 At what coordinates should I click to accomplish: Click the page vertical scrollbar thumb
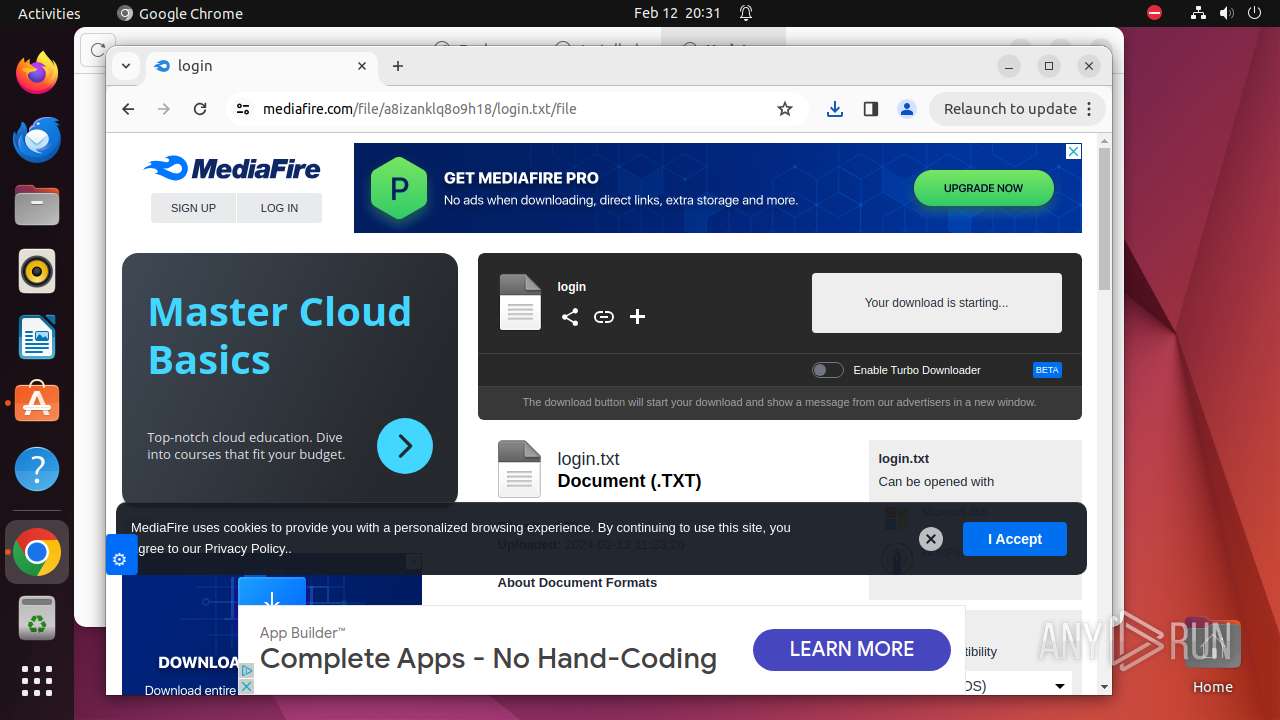coord(1104,218)
